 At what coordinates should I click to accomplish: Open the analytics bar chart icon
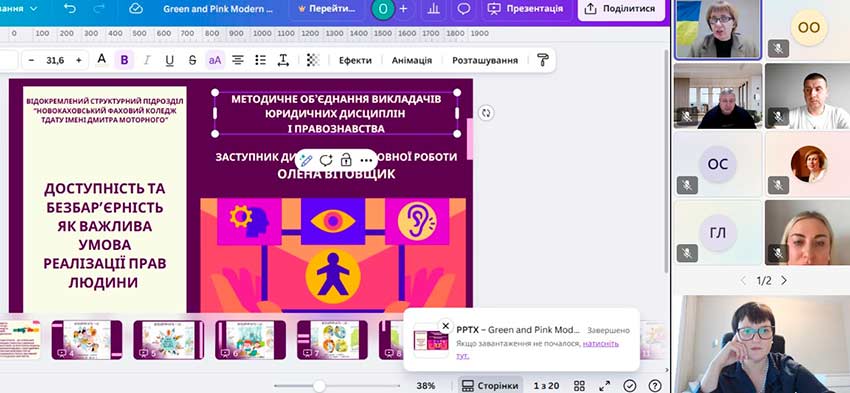(433, 9)
